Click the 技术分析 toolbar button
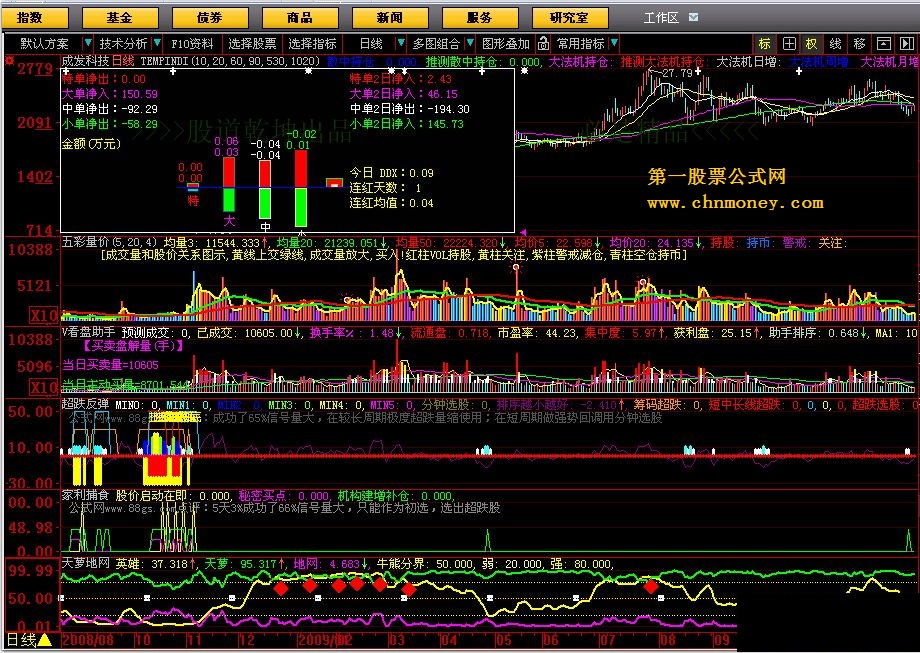Viewport: 920px width, 653px height. click(123, 43)
